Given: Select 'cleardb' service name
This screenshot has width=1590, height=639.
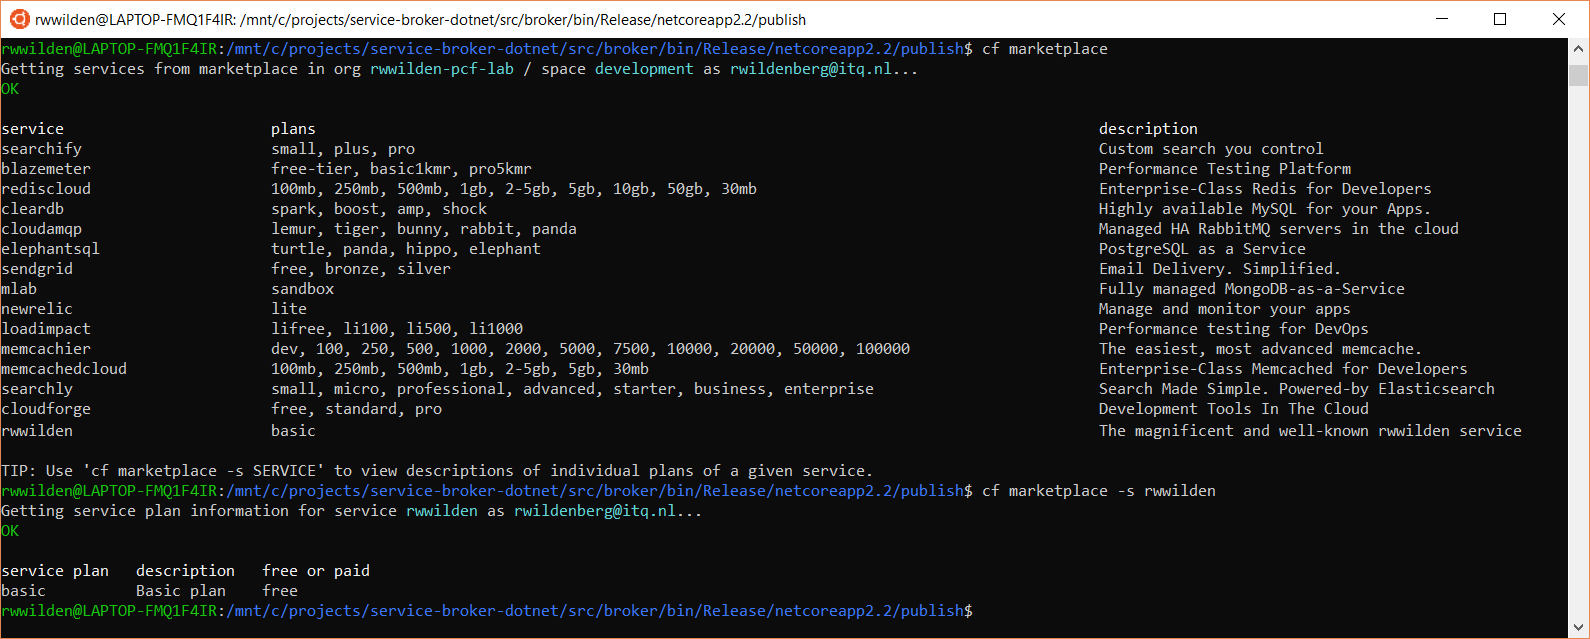Looking at the screenshot, I should pos(33,209).
